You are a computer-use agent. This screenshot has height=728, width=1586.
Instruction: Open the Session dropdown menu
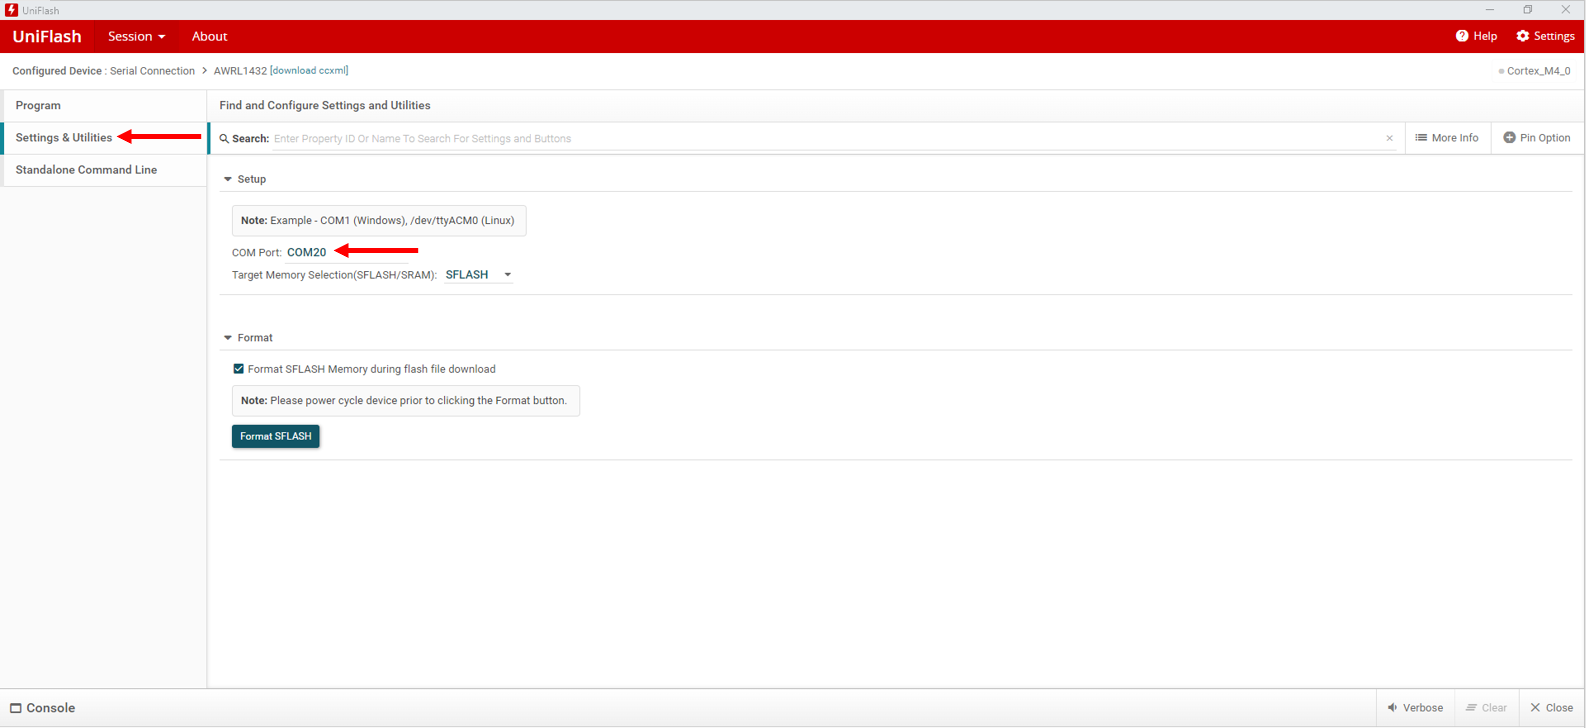click(x=137, y=37)
